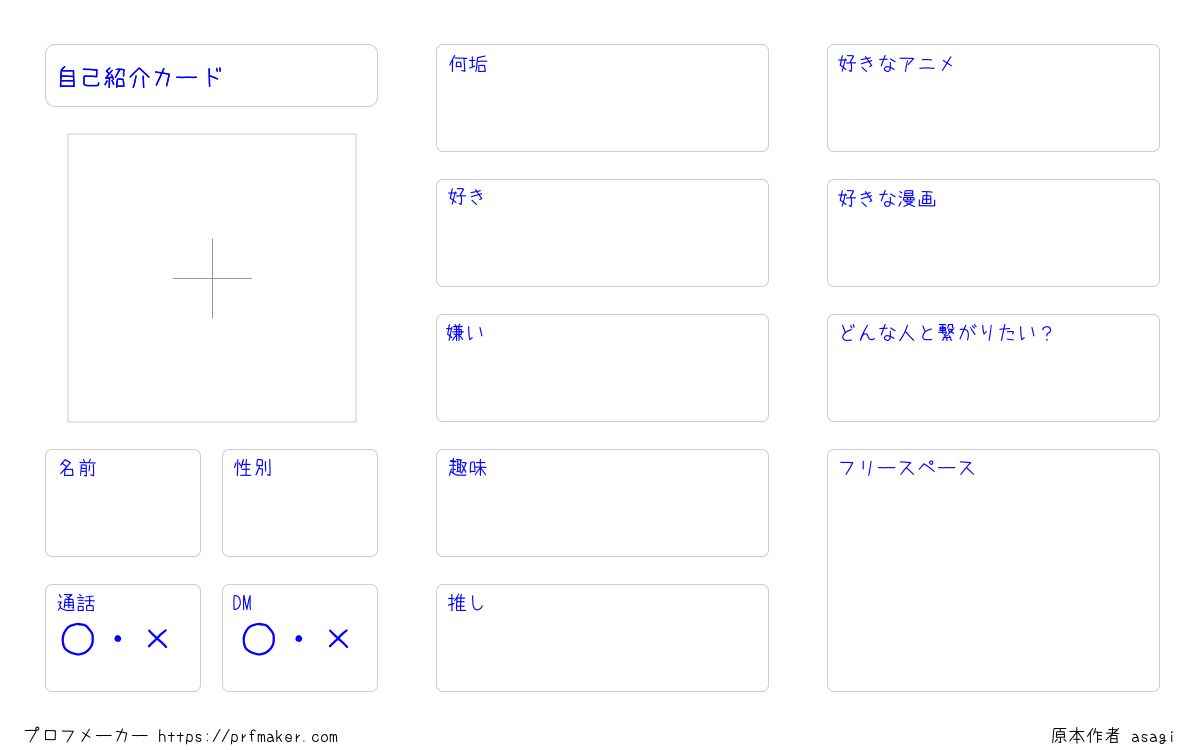
Task: Click the dot between 通話 circle and X
Action: pyautogui.click(x=118, y=638)
